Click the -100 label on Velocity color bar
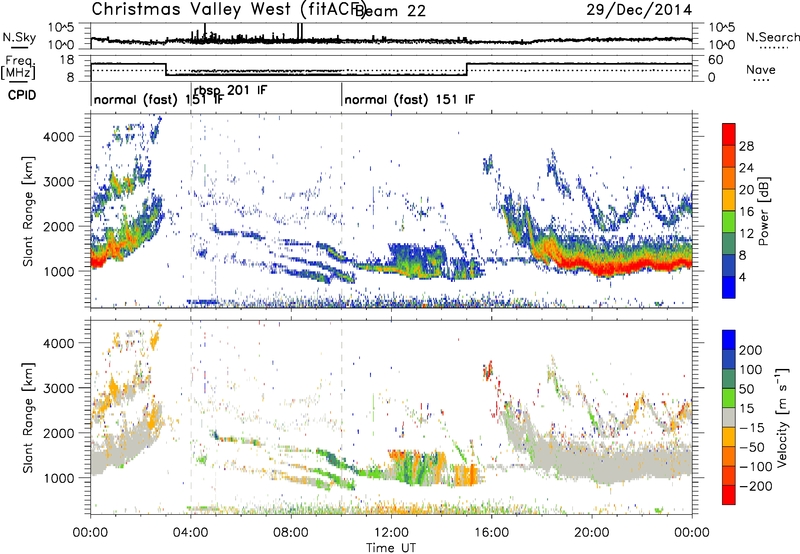Screen dimensions: 800x554 click(755, 467)
